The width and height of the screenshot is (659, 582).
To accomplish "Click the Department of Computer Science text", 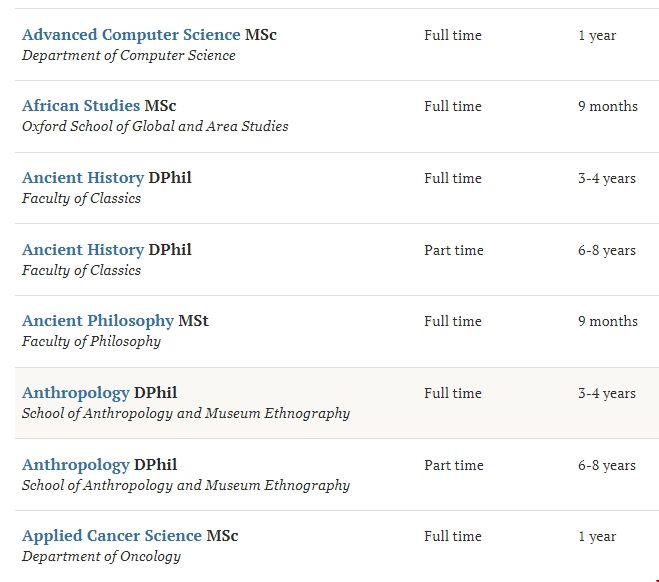I will [129, 56].
